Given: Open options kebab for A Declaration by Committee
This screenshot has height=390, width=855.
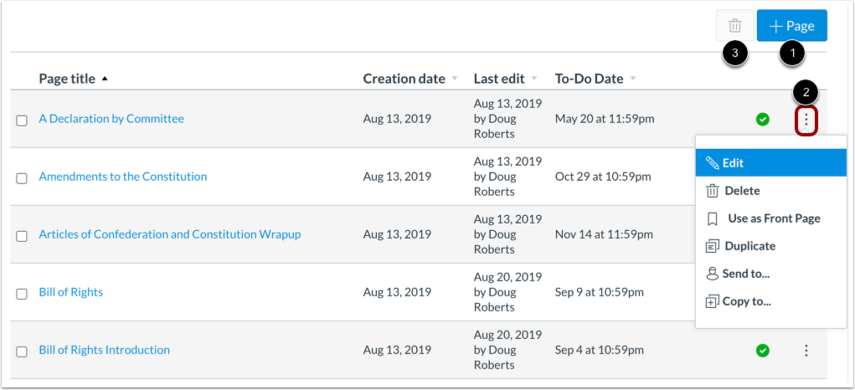Looking at the screenshot, I should tap(806, 119).
